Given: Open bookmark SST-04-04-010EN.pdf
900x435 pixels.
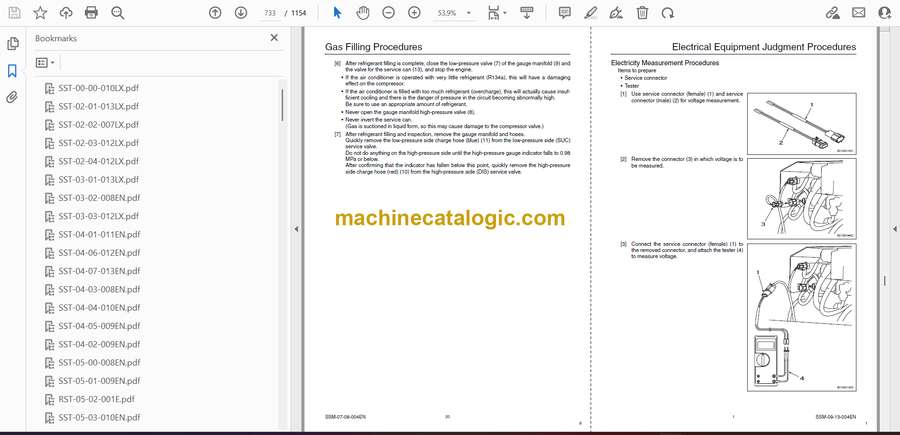Looking at the screenshot, I should pyautogui.click(x=98, y=308).
